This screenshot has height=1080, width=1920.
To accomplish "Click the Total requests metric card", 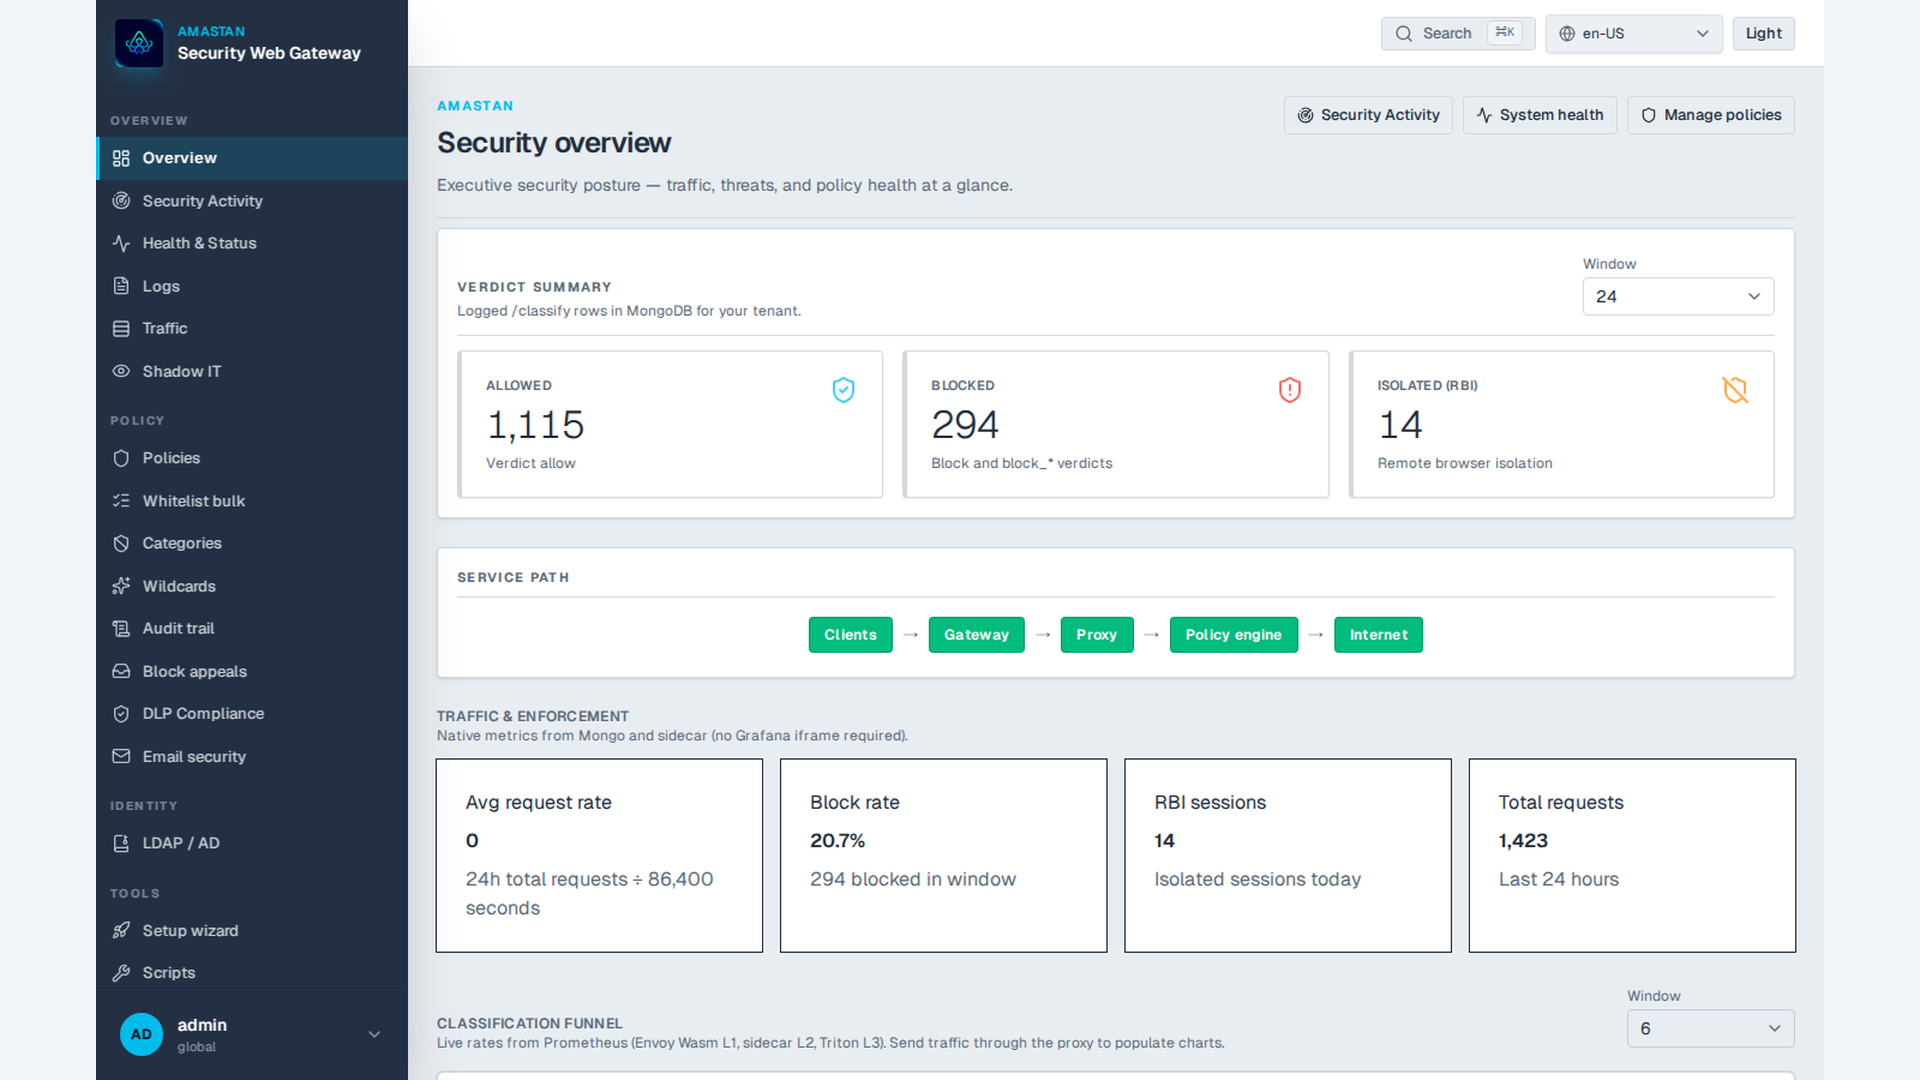I will tap(1632, 855).
